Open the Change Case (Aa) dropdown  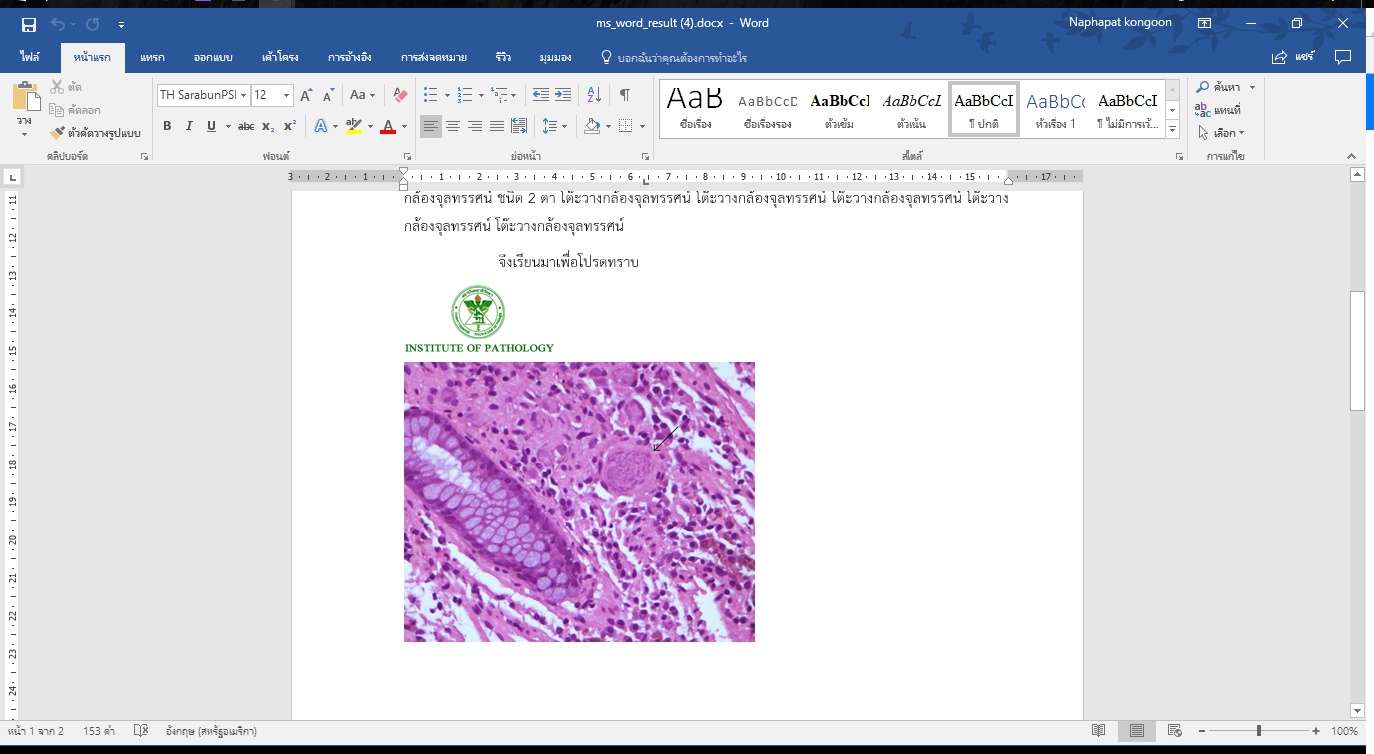pyautogui.click(x=363, y=95)
